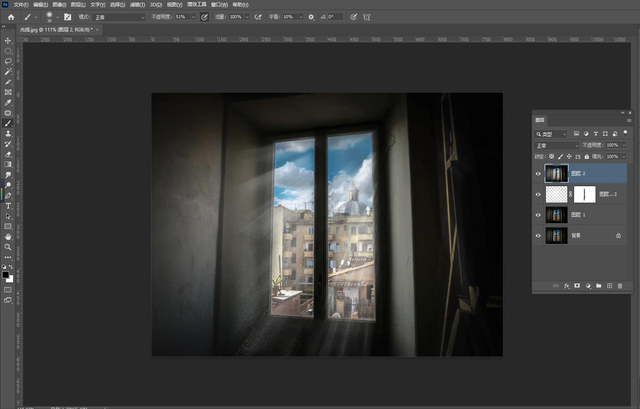Image resolution: width=640 pixels, height=409 pixels.
Task: Set background color swatch
Action: click(x=10, y=279)
